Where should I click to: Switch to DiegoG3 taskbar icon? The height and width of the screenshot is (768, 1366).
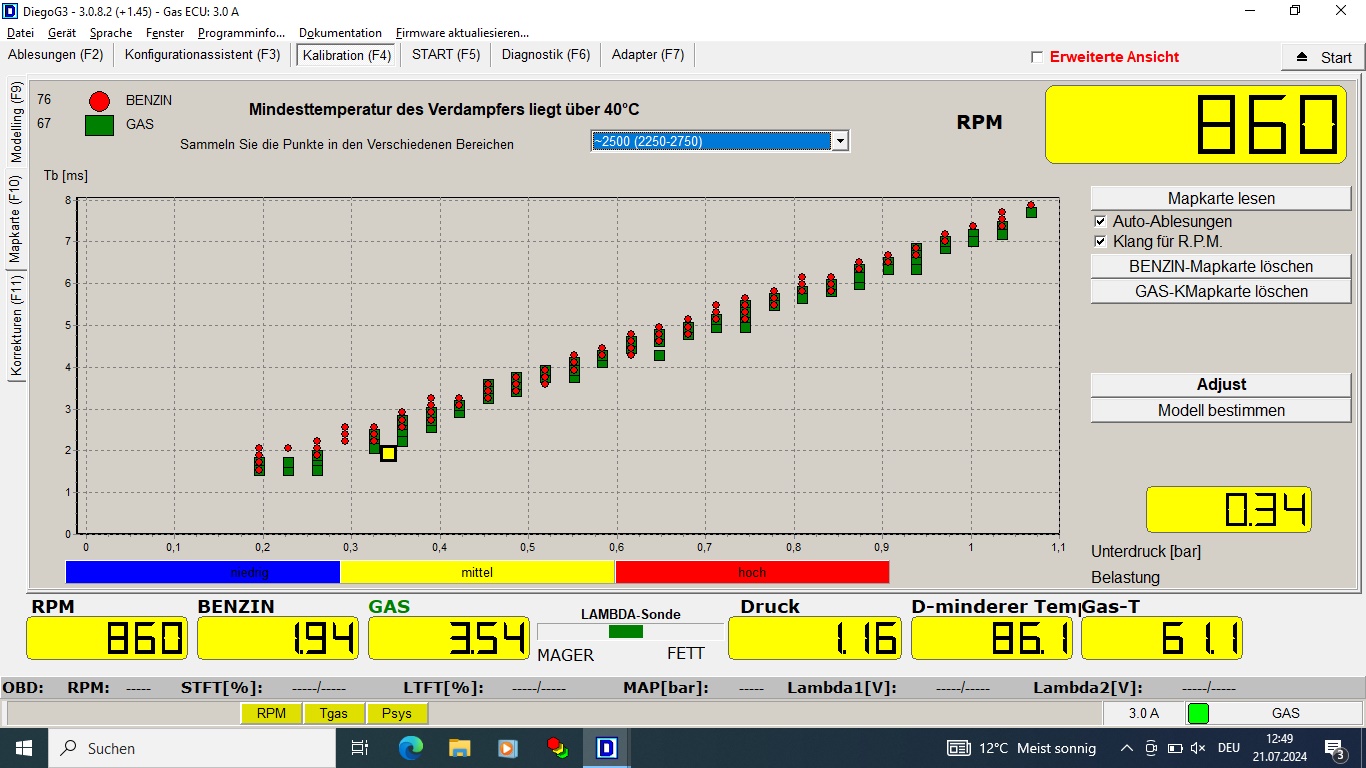(606, 748)
